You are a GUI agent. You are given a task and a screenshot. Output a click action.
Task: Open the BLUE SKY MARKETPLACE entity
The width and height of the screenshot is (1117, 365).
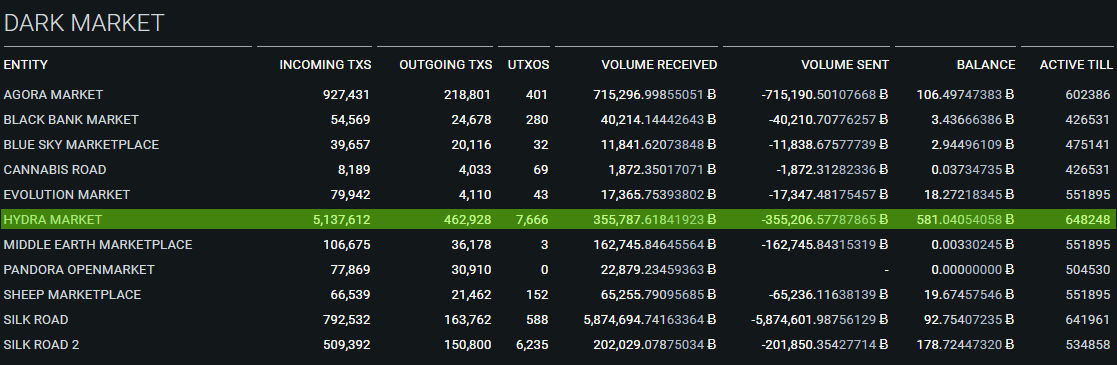pyautogui.click(x=81, y=145)
